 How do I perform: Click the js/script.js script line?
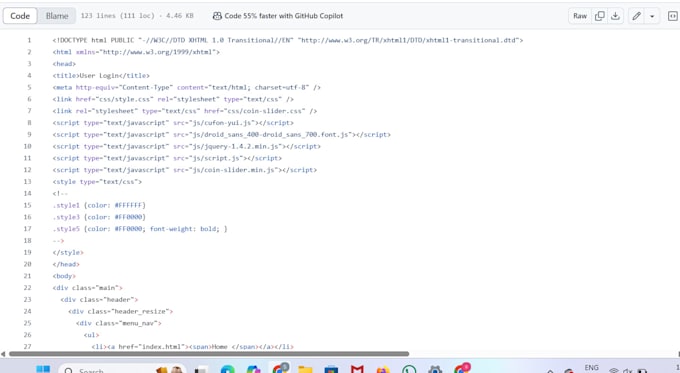point(167,158)
